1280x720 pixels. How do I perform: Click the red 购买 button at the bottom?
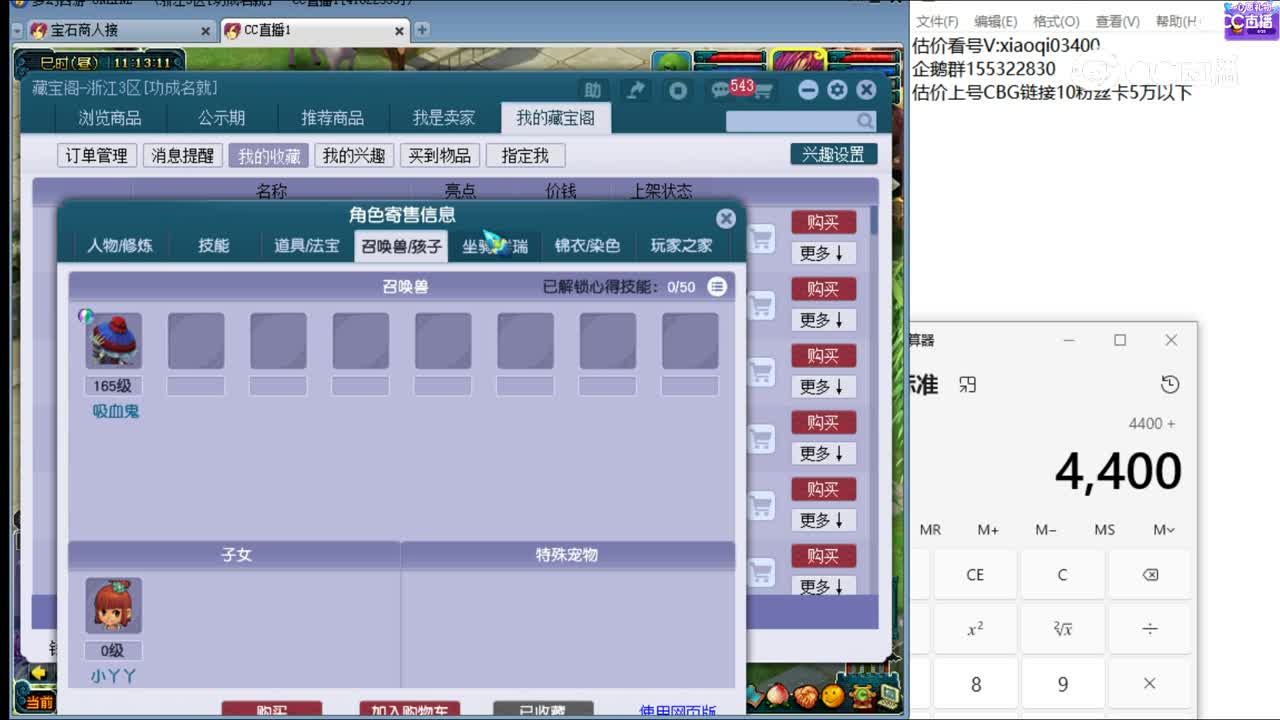click(273, 710)
